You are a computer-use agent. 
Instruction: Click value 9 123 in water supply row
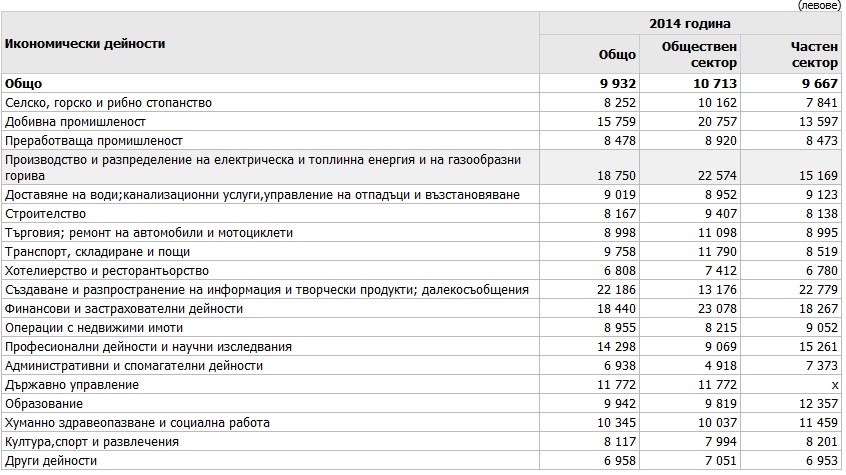pos(822,194)
